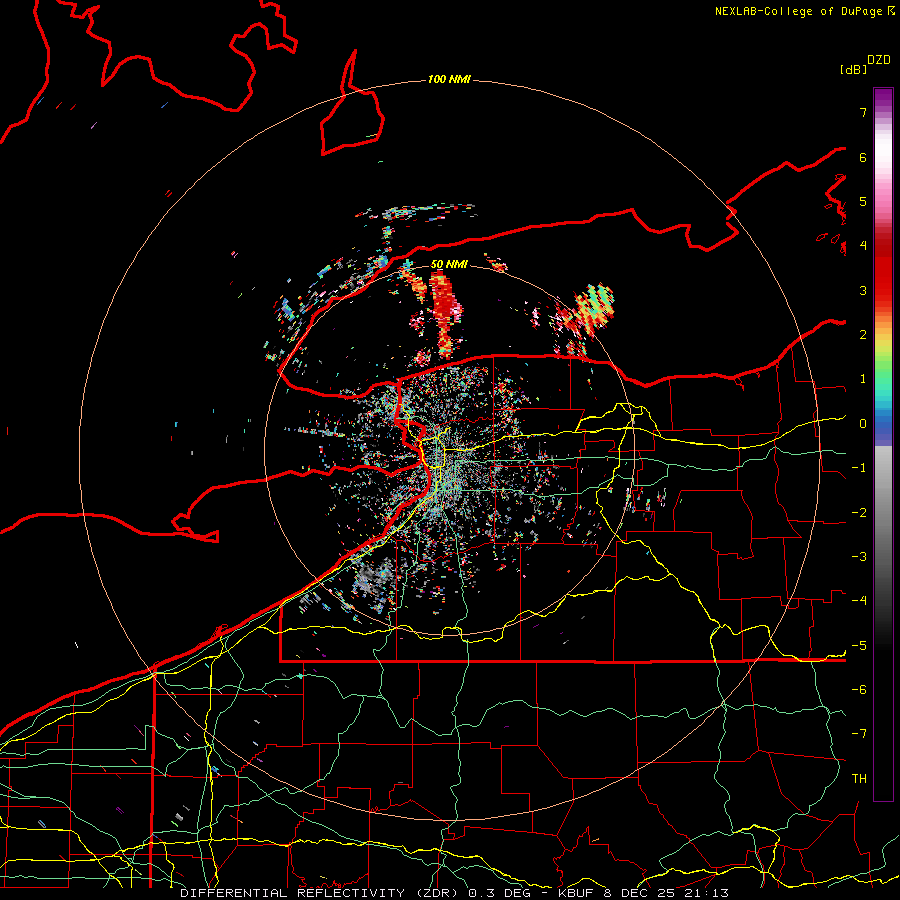Click the KBUF radar site identifier
The width and height of the screenshot is (900, 900).
coord(578,893)
